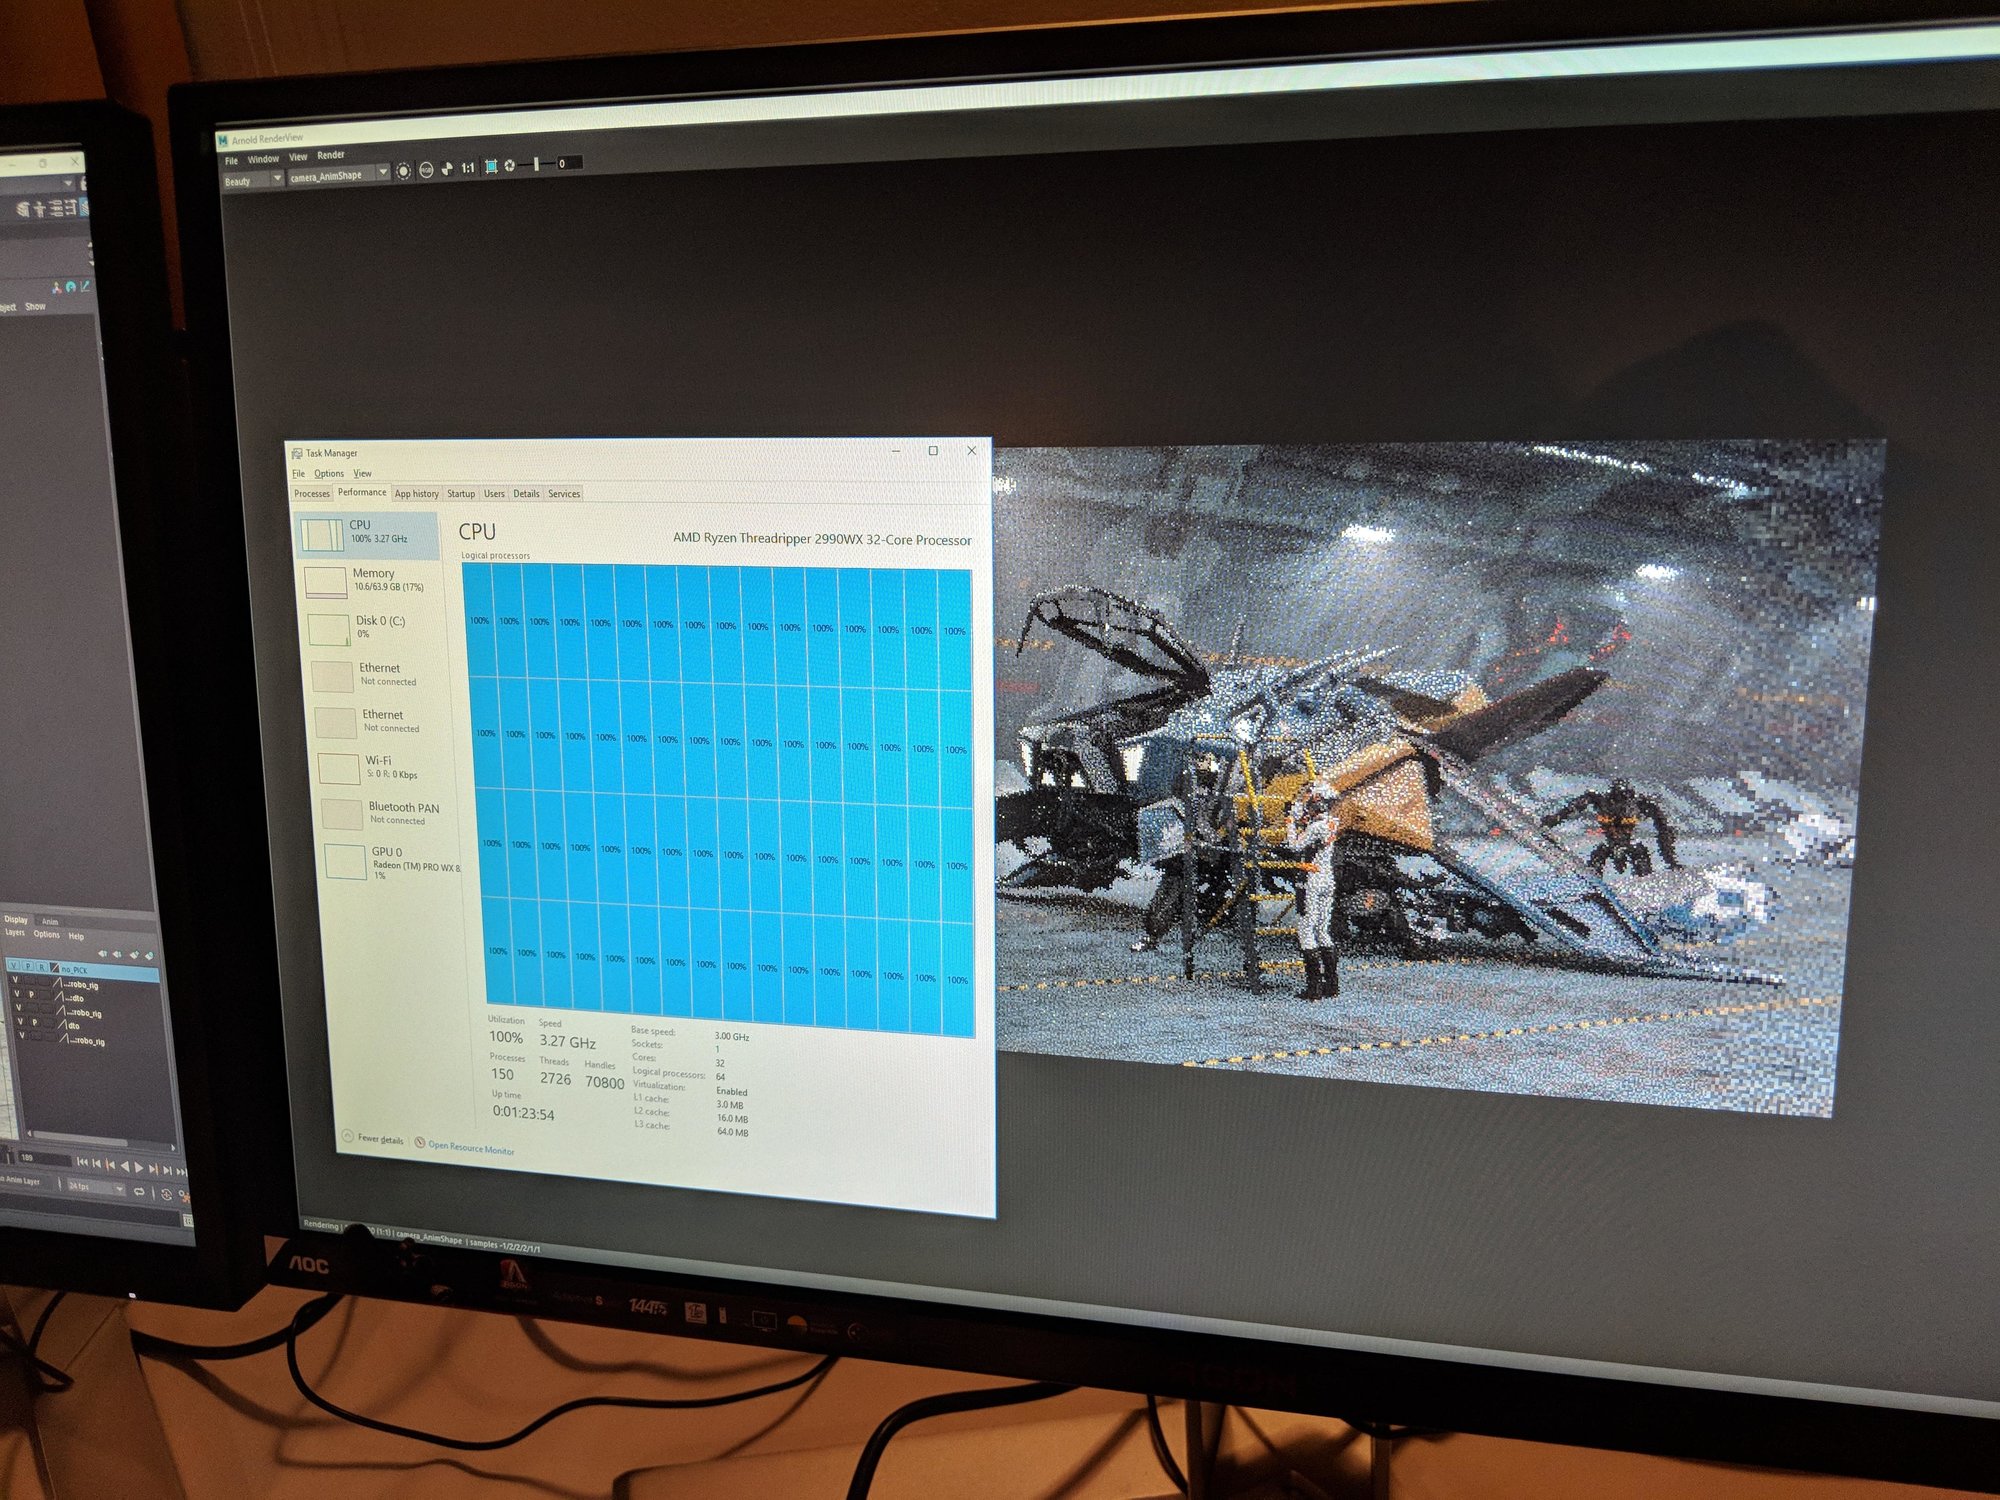Open the Render menu in RenderView
This screenshot has height=1500, width=2000.
331,155
